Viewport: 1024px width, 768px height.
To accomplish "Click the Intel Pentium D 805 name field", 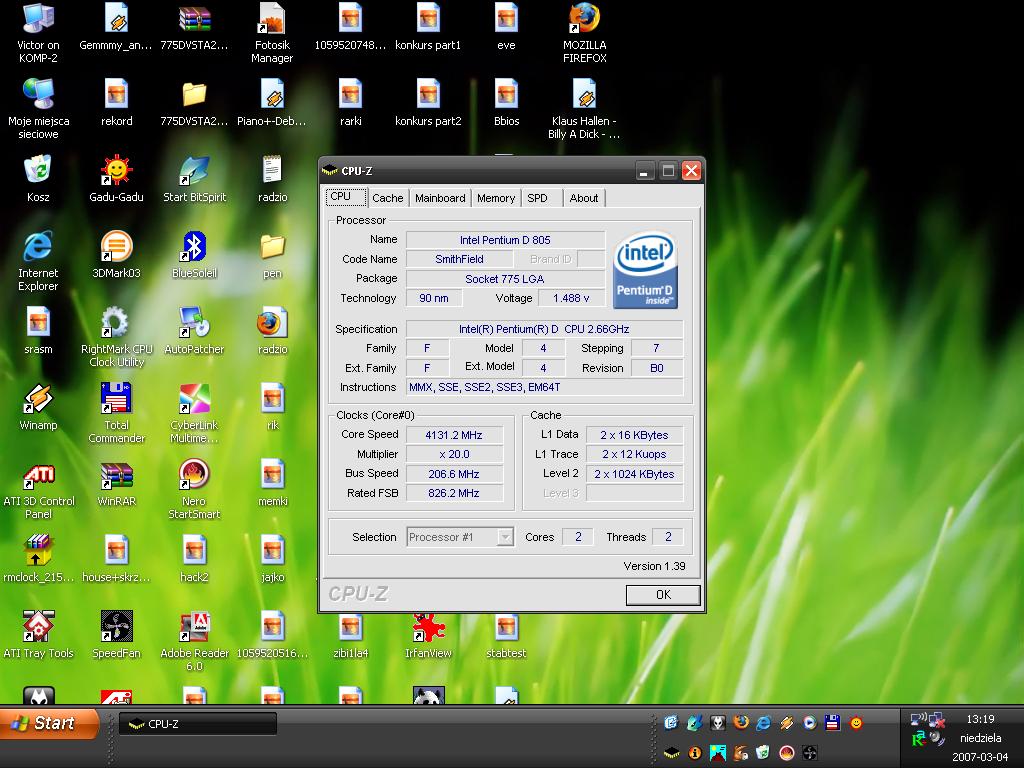I will [505, 240].
